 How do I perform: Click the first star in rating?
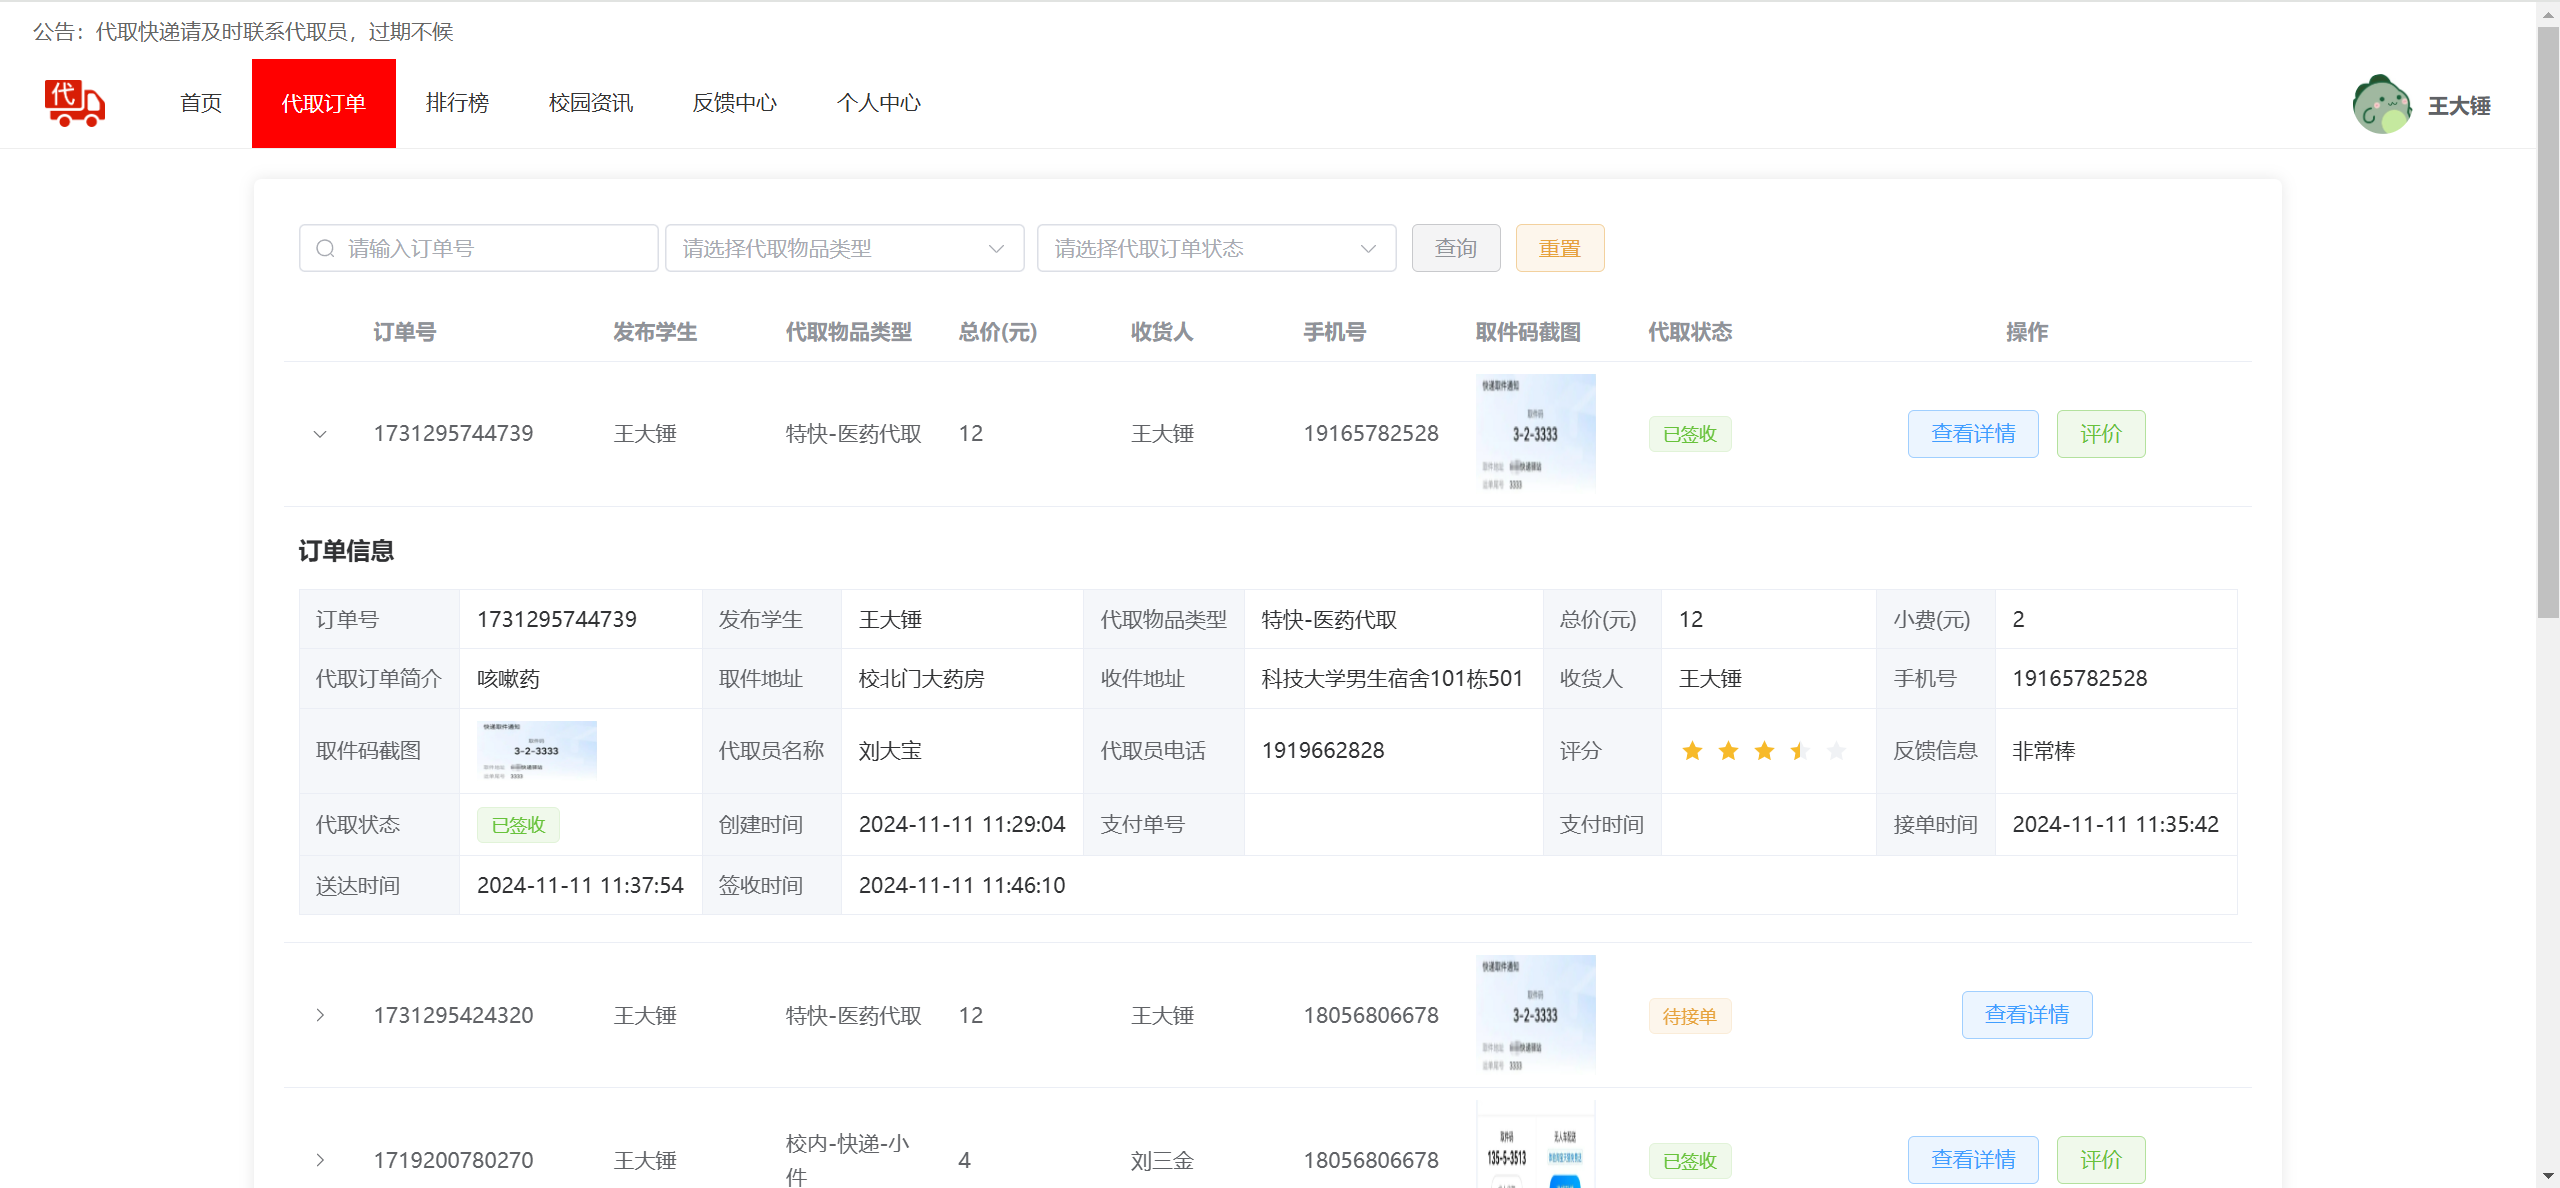click(x=1692, y=751)
